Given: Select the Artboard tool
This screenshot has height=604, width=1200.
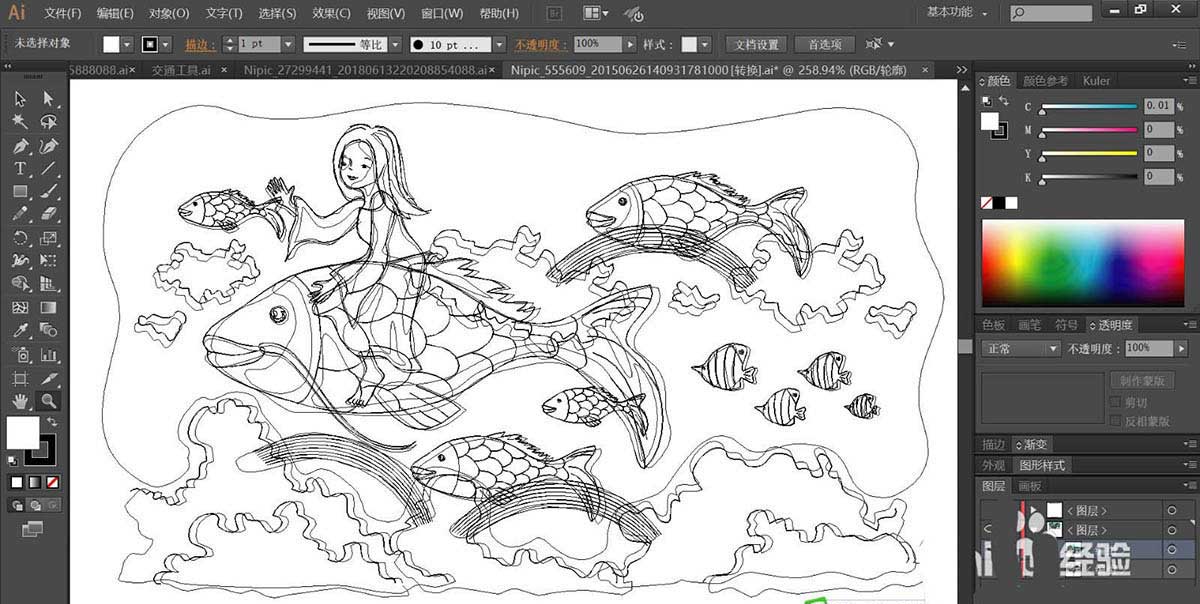Looking at the screenshot, I should (x=20, y=378).
